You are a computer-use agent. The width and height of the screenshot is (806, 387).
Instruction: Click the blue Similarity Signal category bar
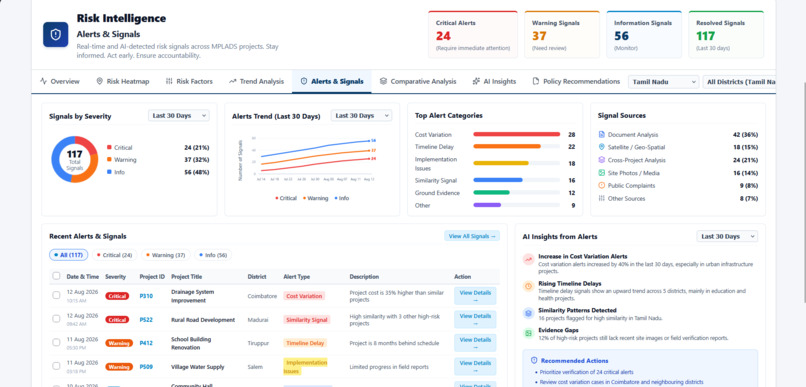tap(498, 180)
